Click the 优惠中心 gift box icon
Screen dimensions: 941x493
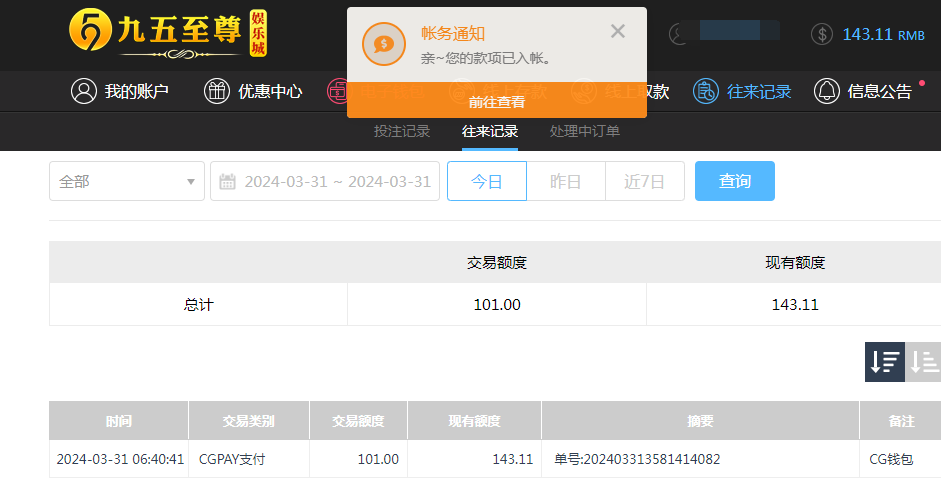[217, 91]
